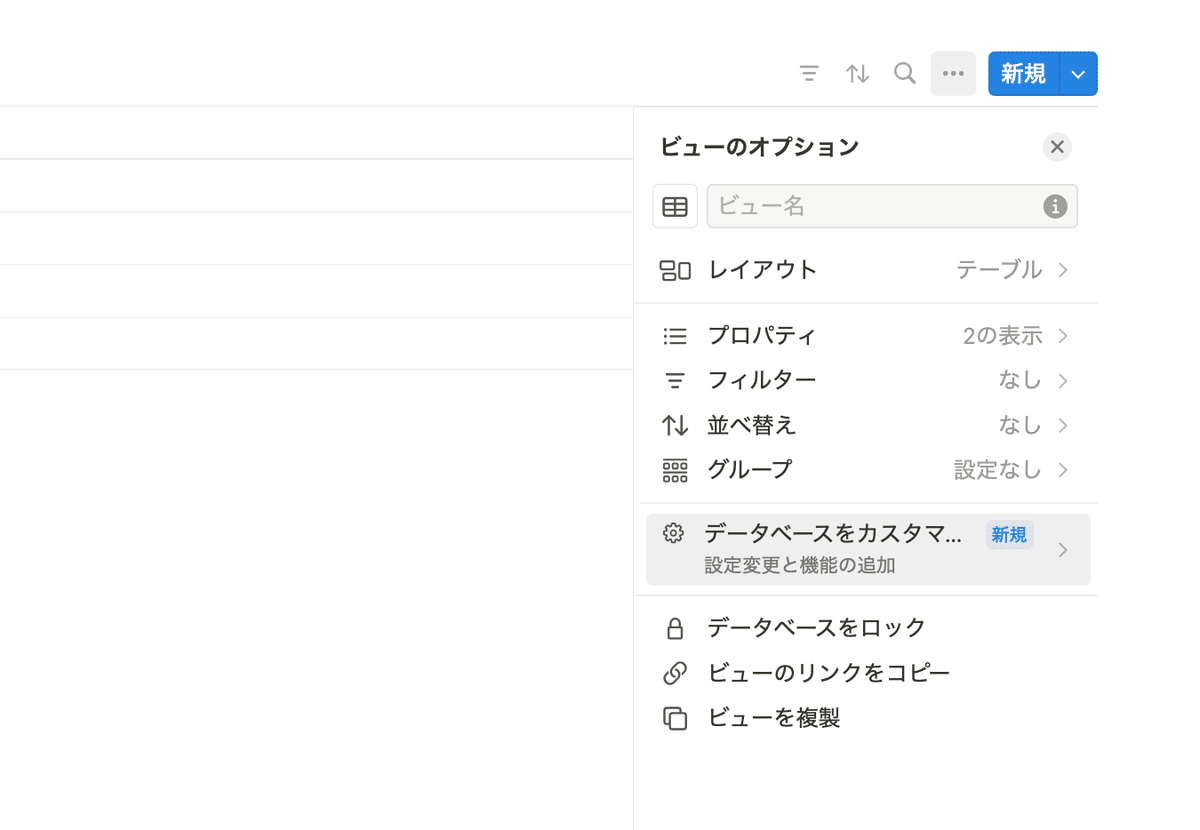Viewport: 1200px width, 830px height.
Task: Click the lock icon beside データベースをロック
Action: click(x=675, y=628)
